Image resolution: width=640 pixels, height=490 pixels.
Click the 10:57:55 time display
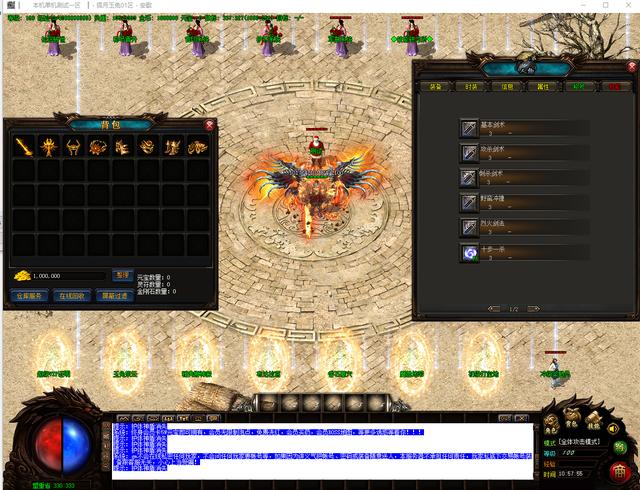pos(571,474)
